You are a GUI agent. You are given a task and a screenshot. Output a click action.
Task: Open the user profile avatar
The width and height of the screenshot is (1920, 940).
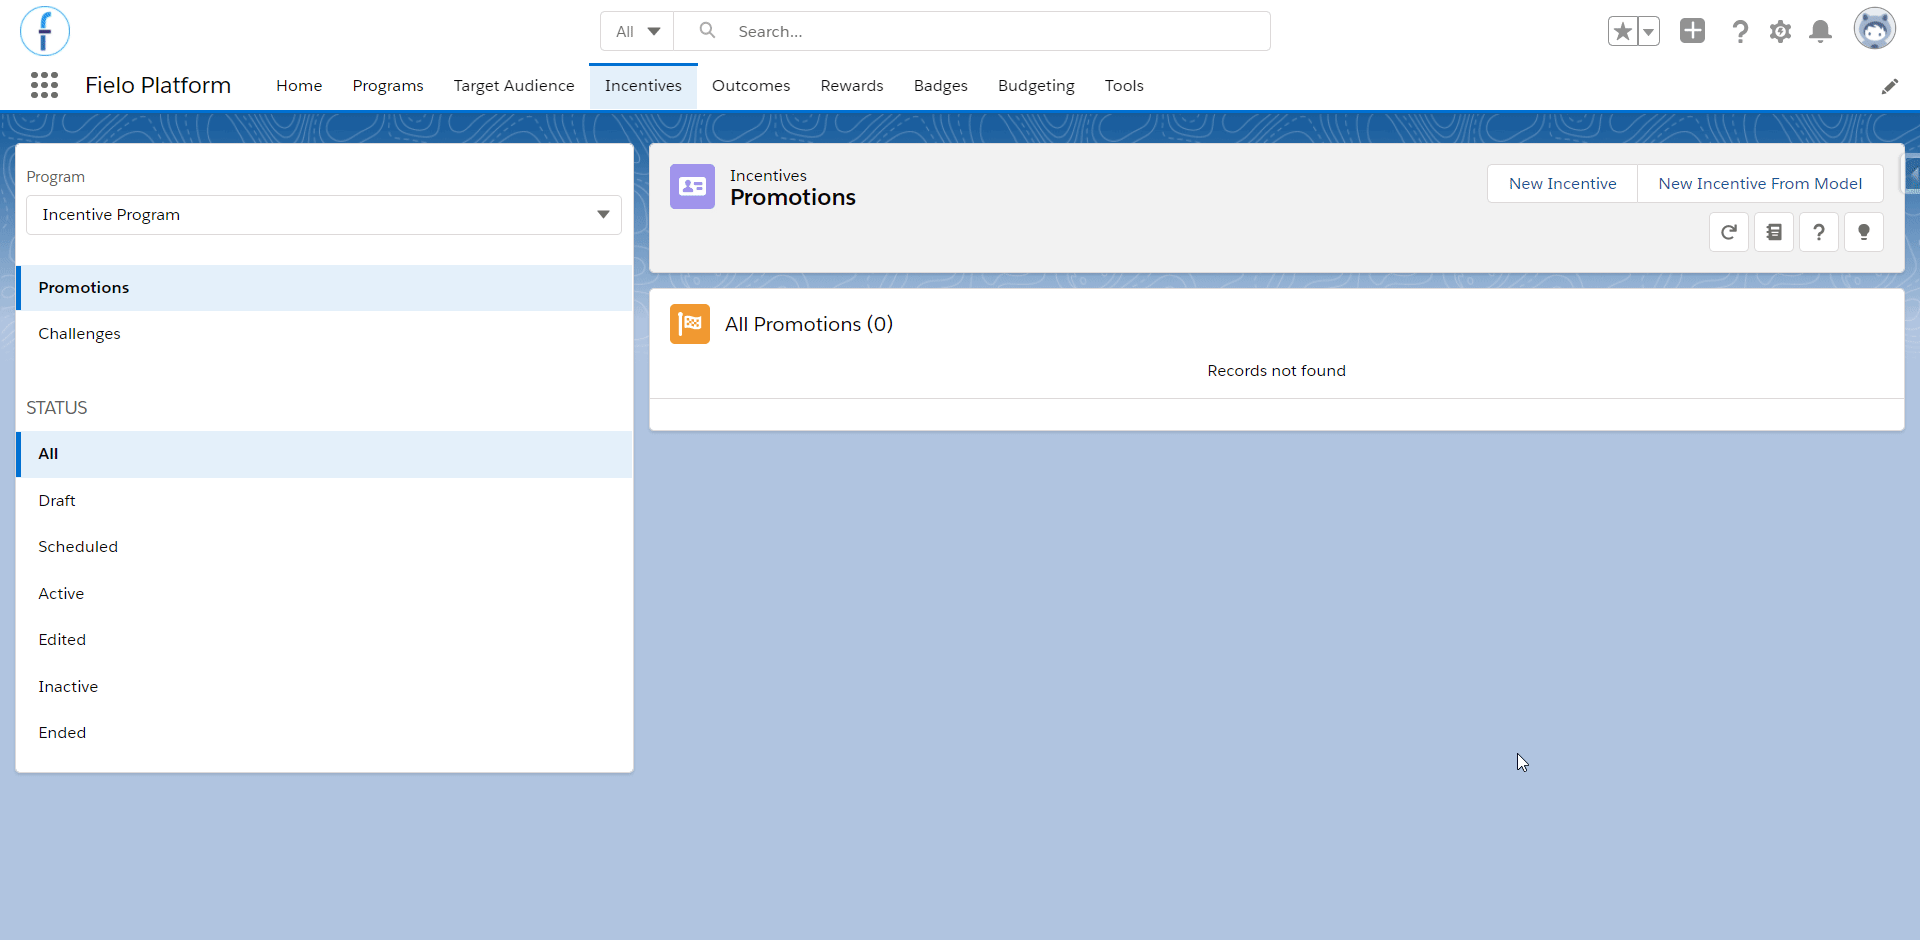pos(1875,30)
